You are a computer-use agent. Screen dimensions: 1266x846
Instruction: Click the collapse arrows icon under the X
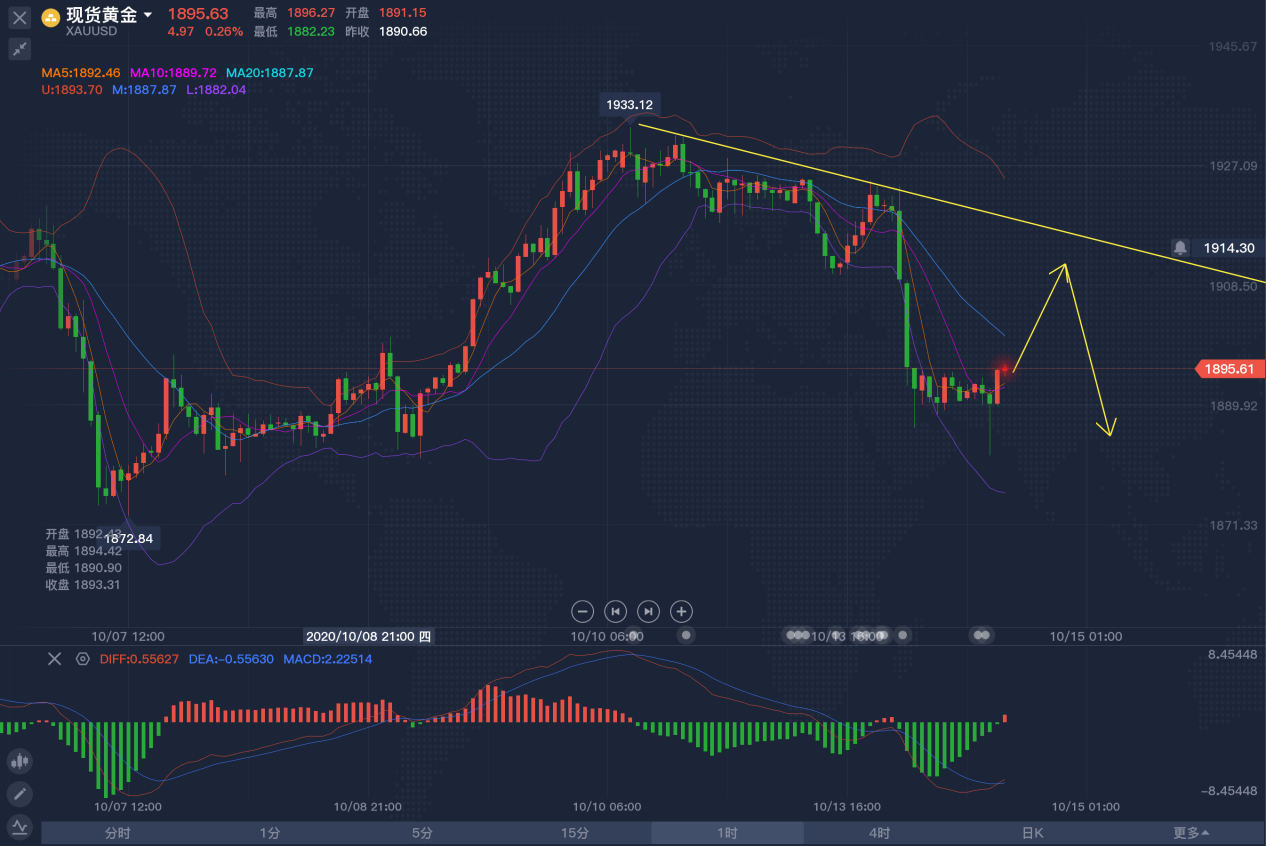pyautogui.click(x=20, y=48)
